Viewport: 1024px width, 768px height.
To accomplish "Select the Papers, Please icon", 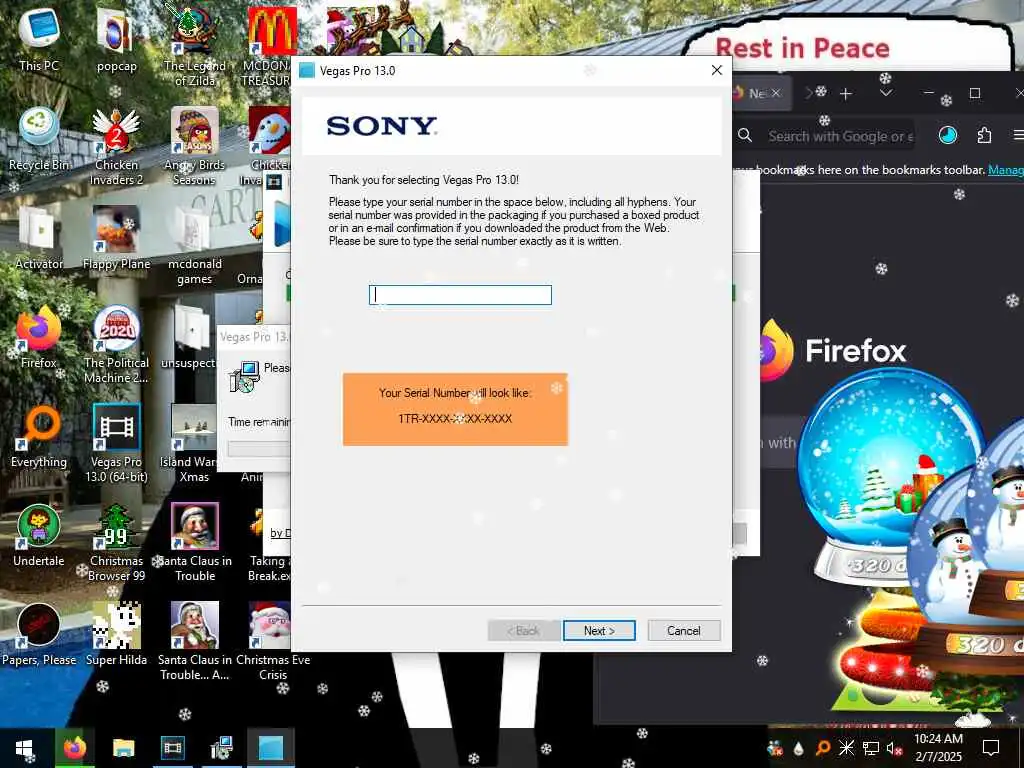I will pyautogui.click(x=39, y=635).
